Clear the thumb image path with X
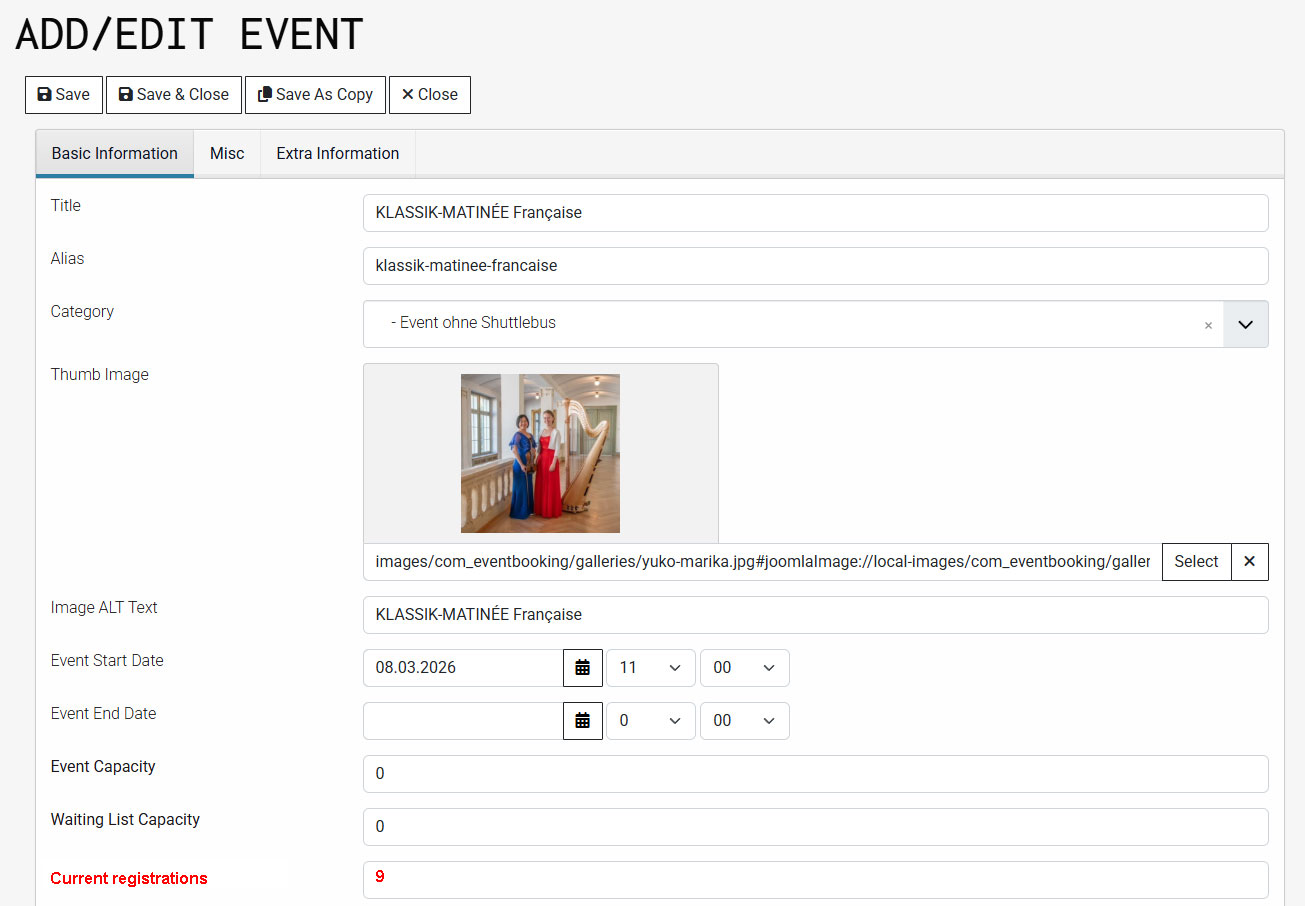The width and height of the screenshot is (1305, 906). [x=1249, y=562]
